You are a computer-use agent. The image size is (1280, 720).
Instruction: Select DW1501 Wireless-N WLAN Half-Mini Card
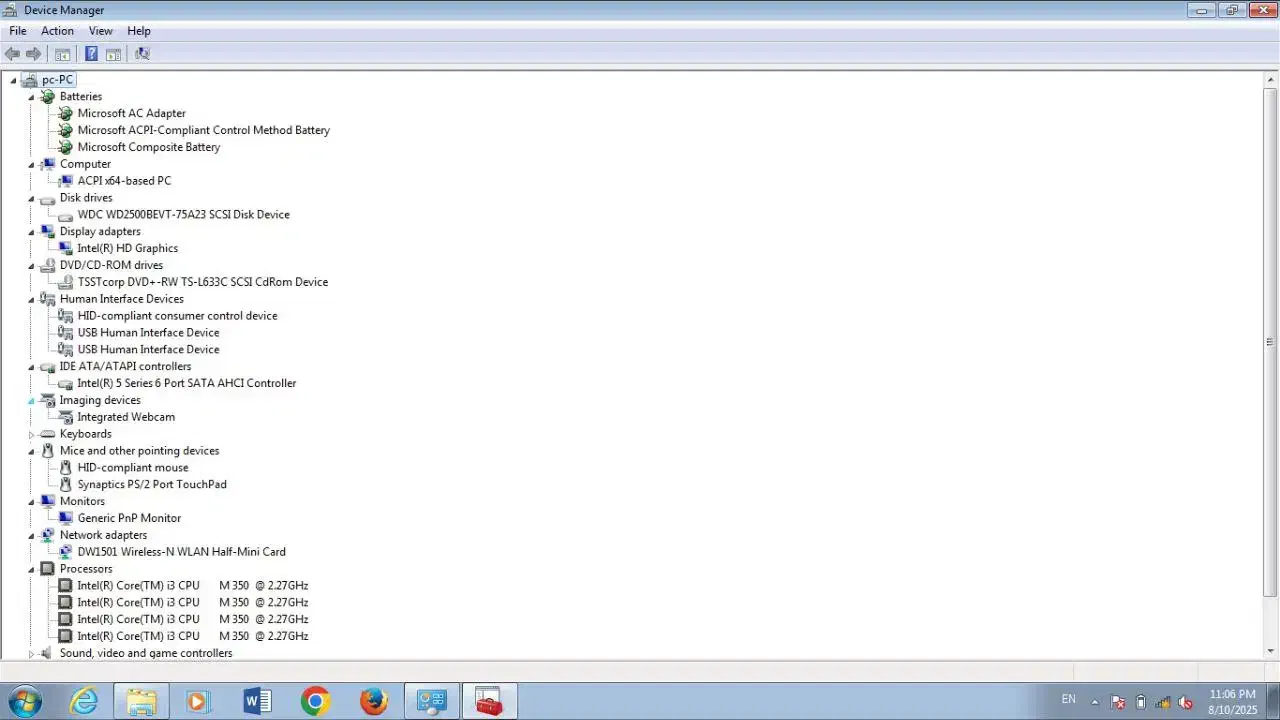tap(181, 552)
